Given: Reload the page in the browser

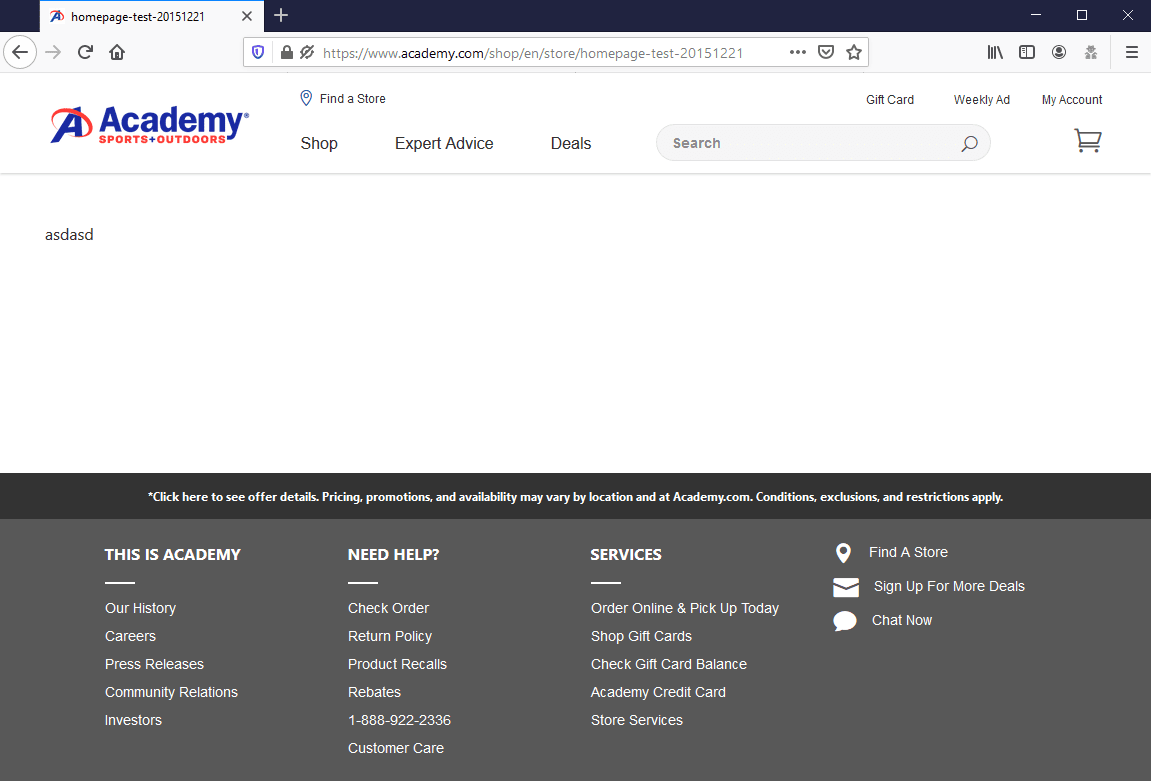Looking at the screenshot, I should click(85, 53).
